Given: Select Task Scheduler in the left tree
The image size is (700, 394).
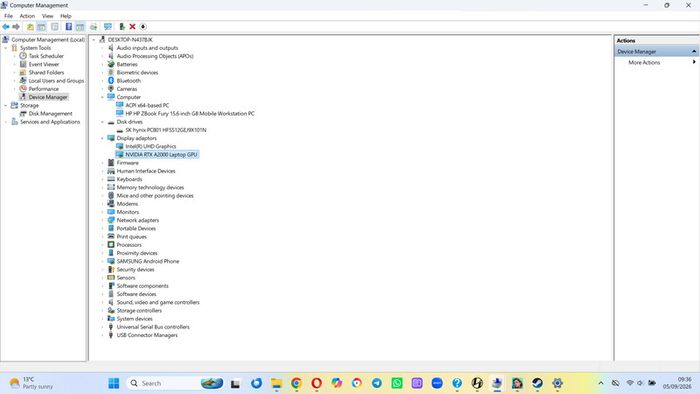Looking at the screenshot, I should (x=46, y=56).
